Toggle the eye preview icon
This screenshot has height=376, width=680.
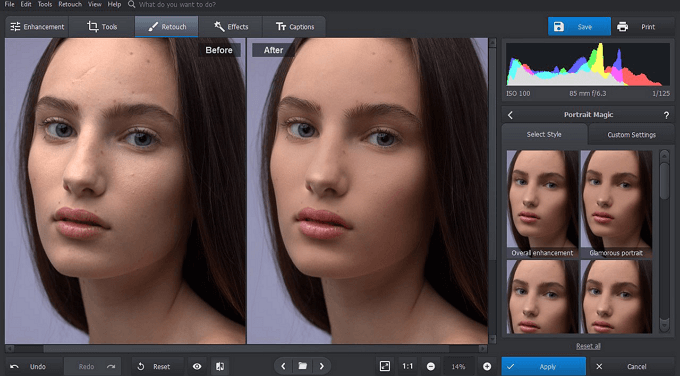click(197, 366)
